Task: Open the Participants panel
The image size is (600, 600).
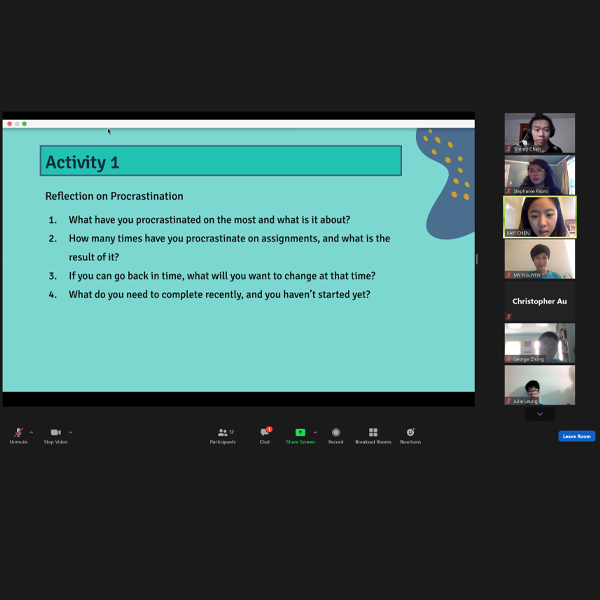Action: pos(223,436)
